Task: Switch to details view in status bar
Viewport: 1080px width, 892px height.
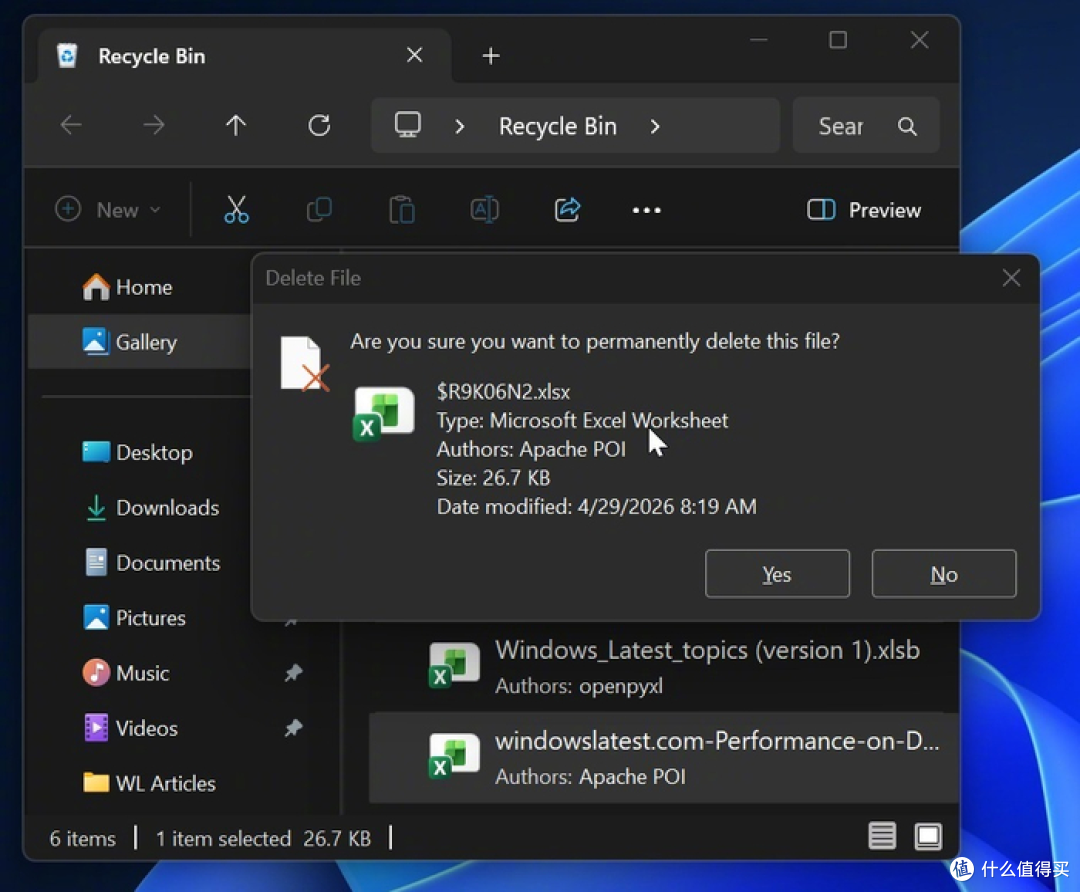Action: coord(882,836)
